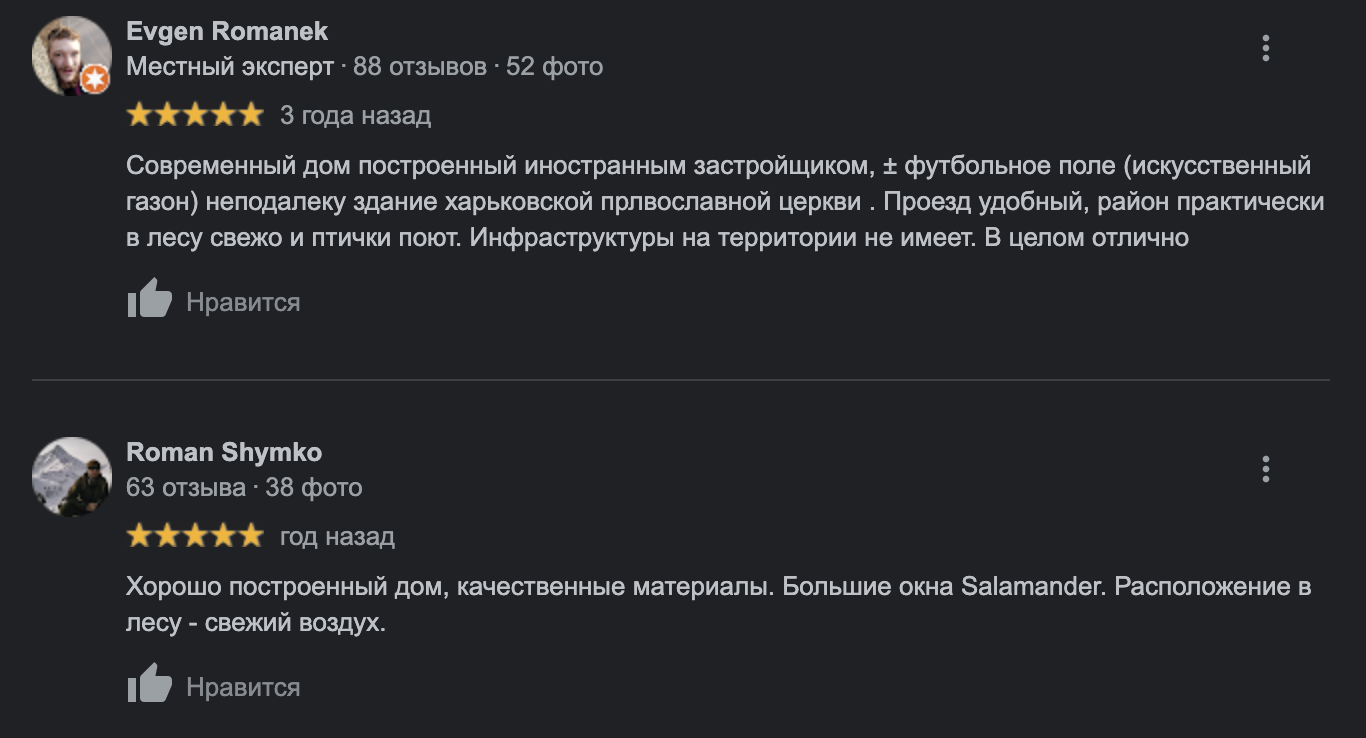Image resolution: width=1366 pixels, height=738 pixels.
Task: Click the review text starting with "Современный дом"
Action: point(718,202)
